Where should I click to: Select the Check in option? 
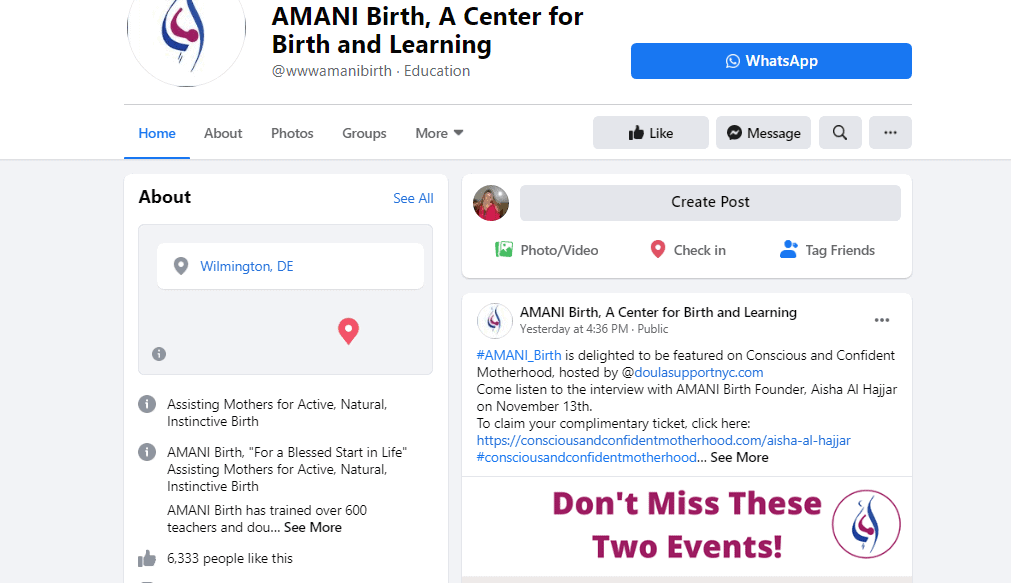(x=687, y=250)
